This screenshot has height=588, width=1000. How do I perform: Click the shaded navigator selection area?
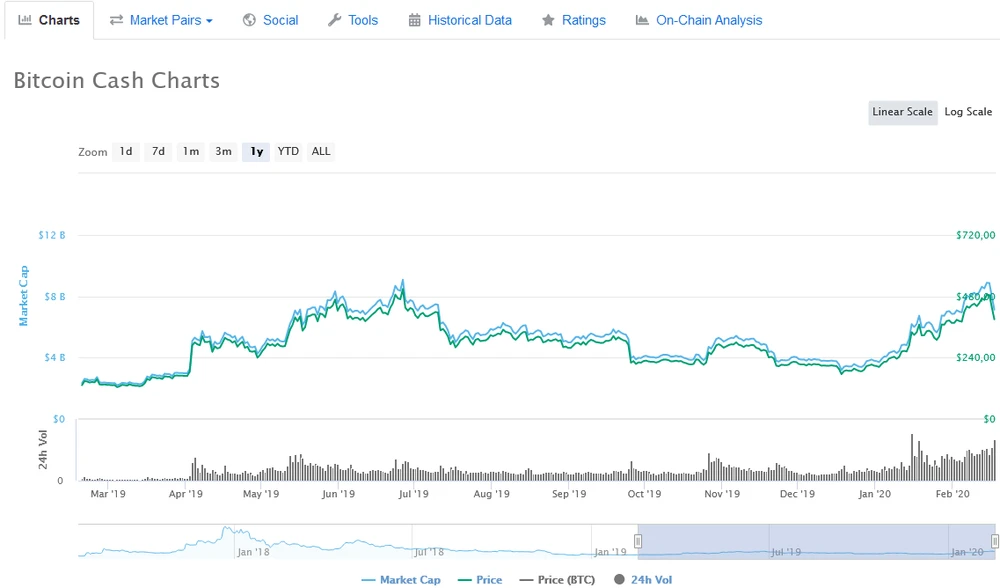(816, 541)
